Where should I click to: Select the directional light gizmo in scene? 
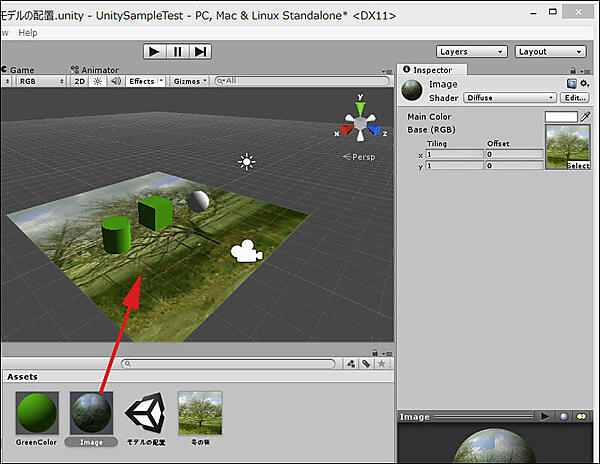246,162
